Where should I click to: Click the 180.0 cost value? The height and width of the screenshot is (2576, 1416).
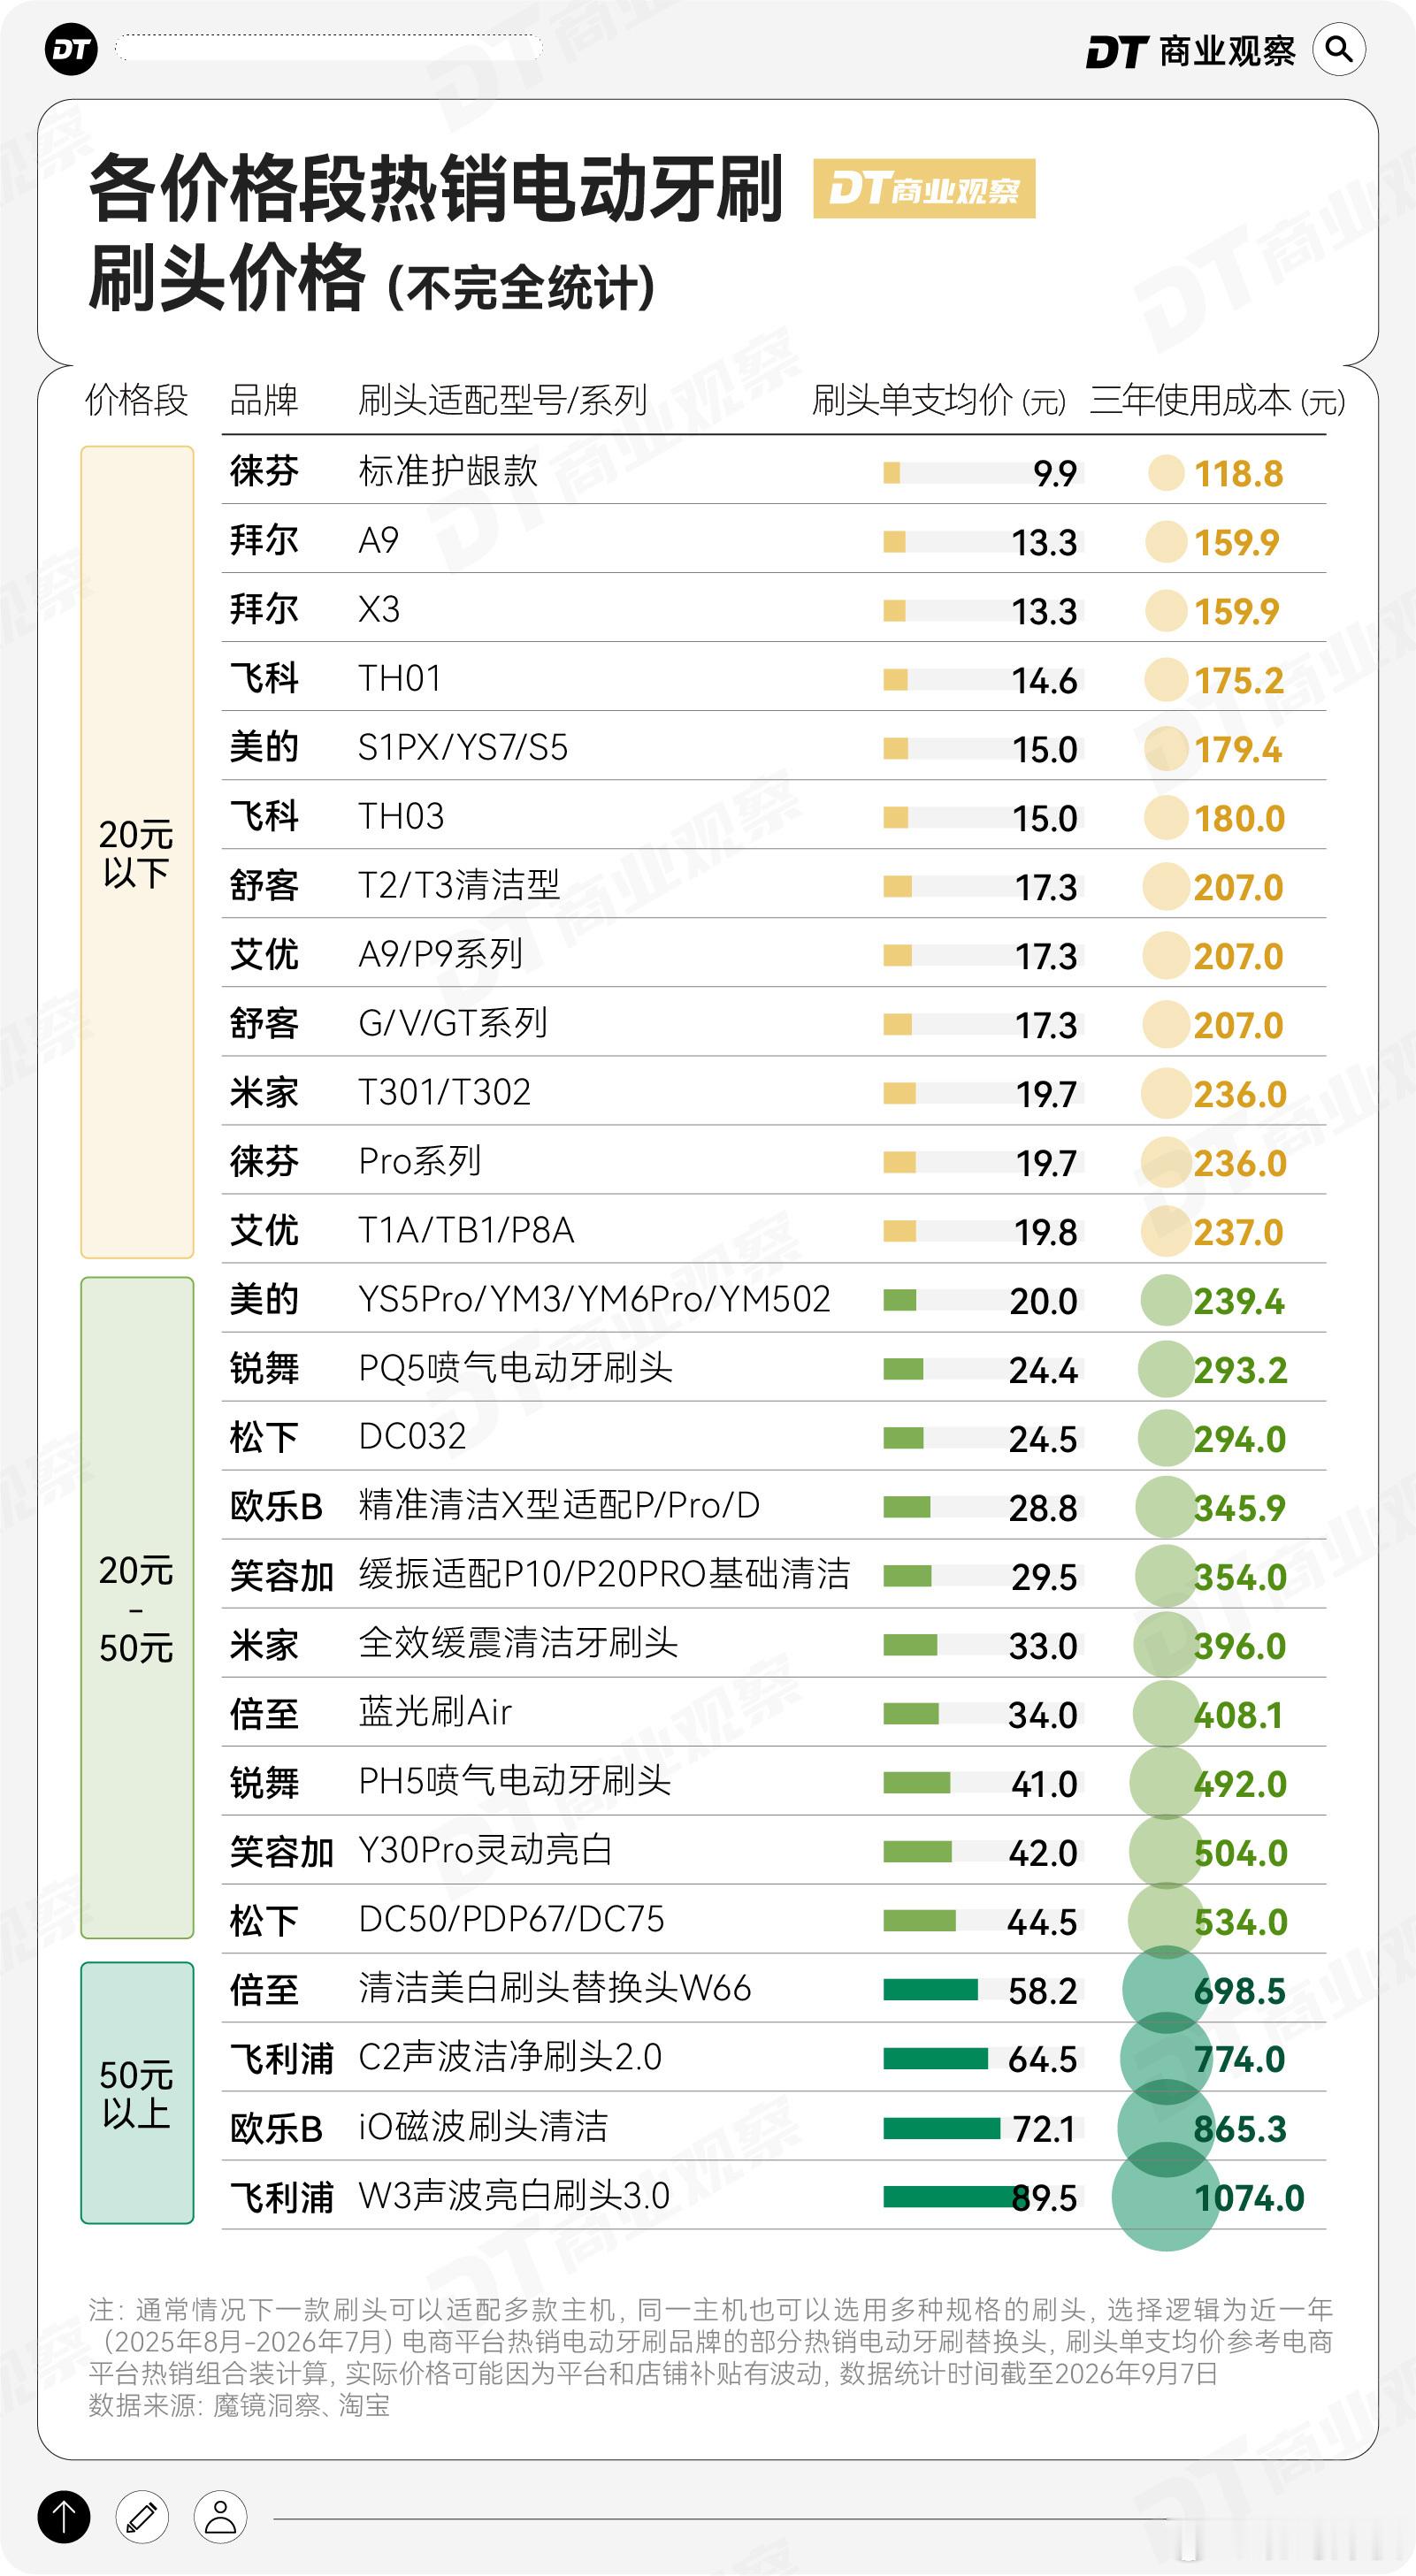(1240, 819)
